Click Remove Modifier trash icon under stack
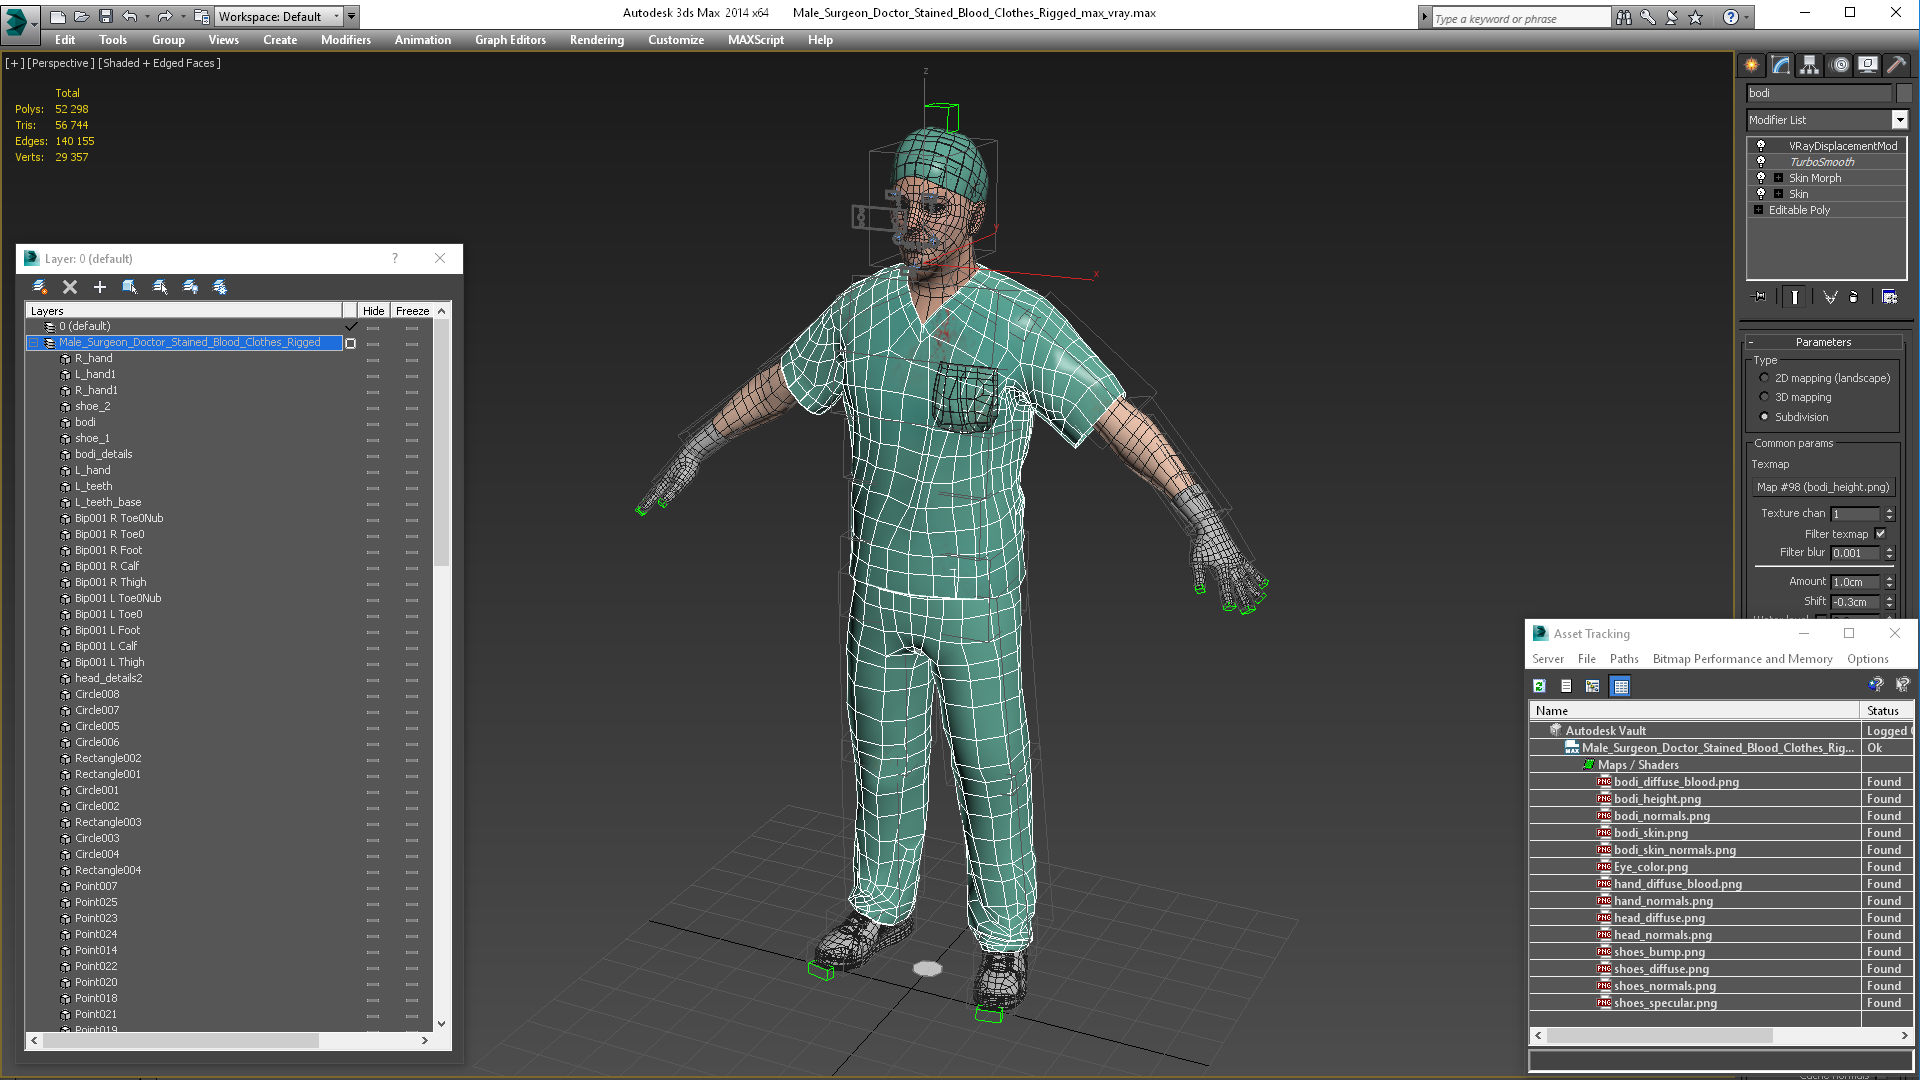 1854,297
